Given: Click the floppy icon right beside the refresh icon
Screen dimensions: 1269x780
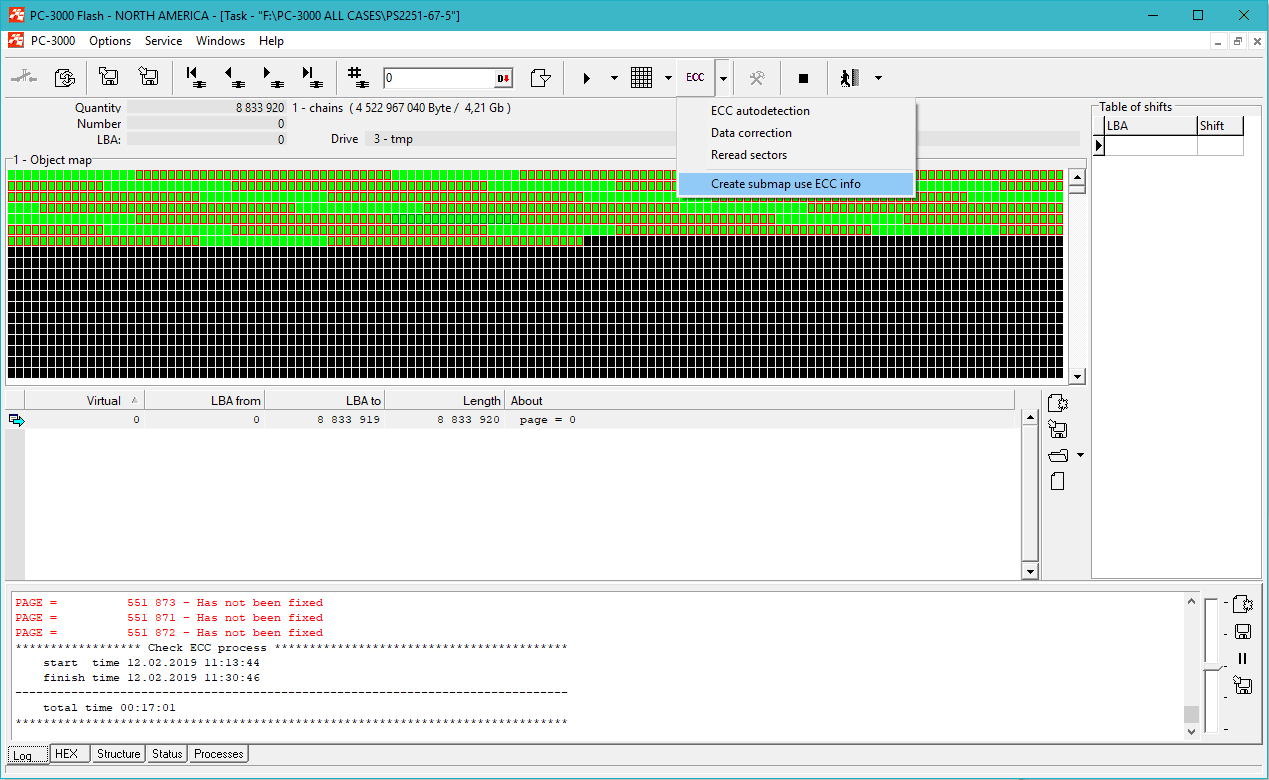Looking at the screenshot, I should coord(109,78).
